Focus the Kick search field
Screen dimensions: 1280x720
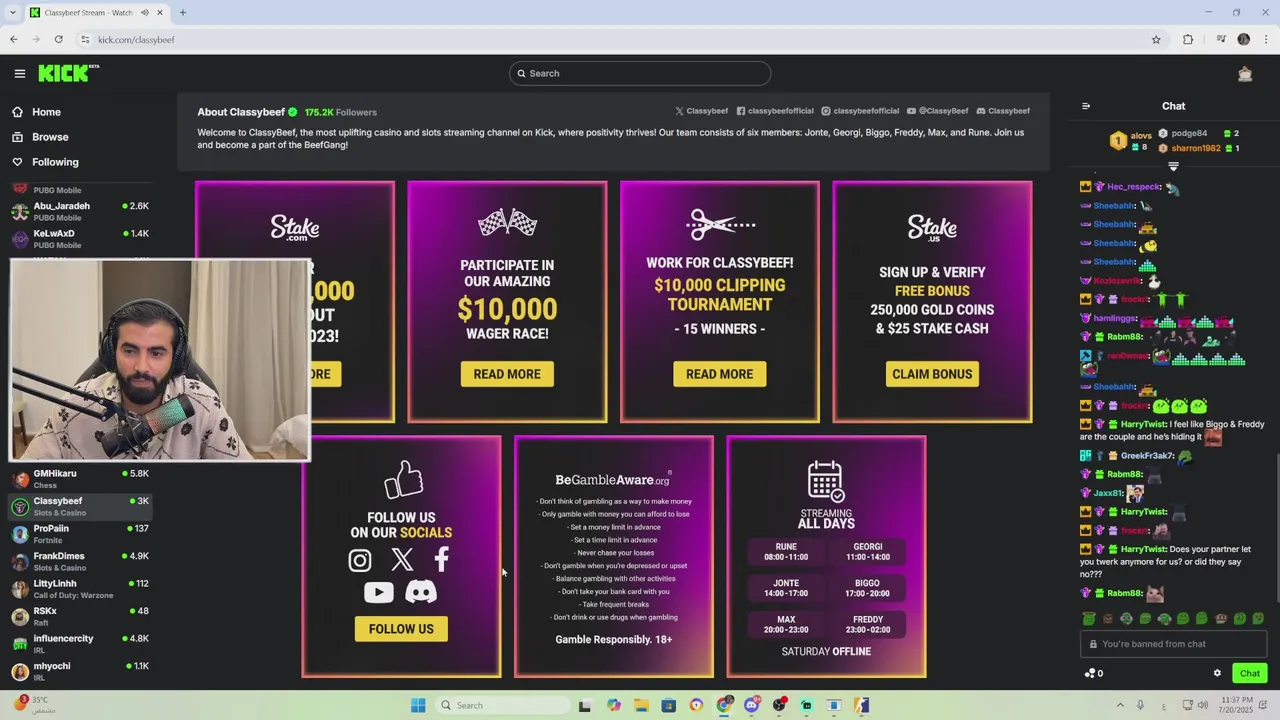[x=640, y=73]
